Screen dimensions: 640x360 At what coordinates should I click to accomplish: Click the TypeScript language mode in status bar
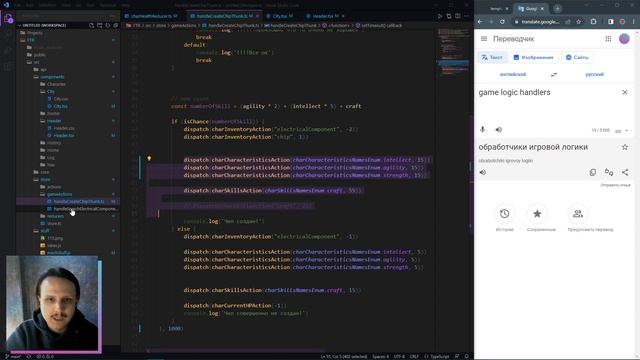tap(439, 356)
